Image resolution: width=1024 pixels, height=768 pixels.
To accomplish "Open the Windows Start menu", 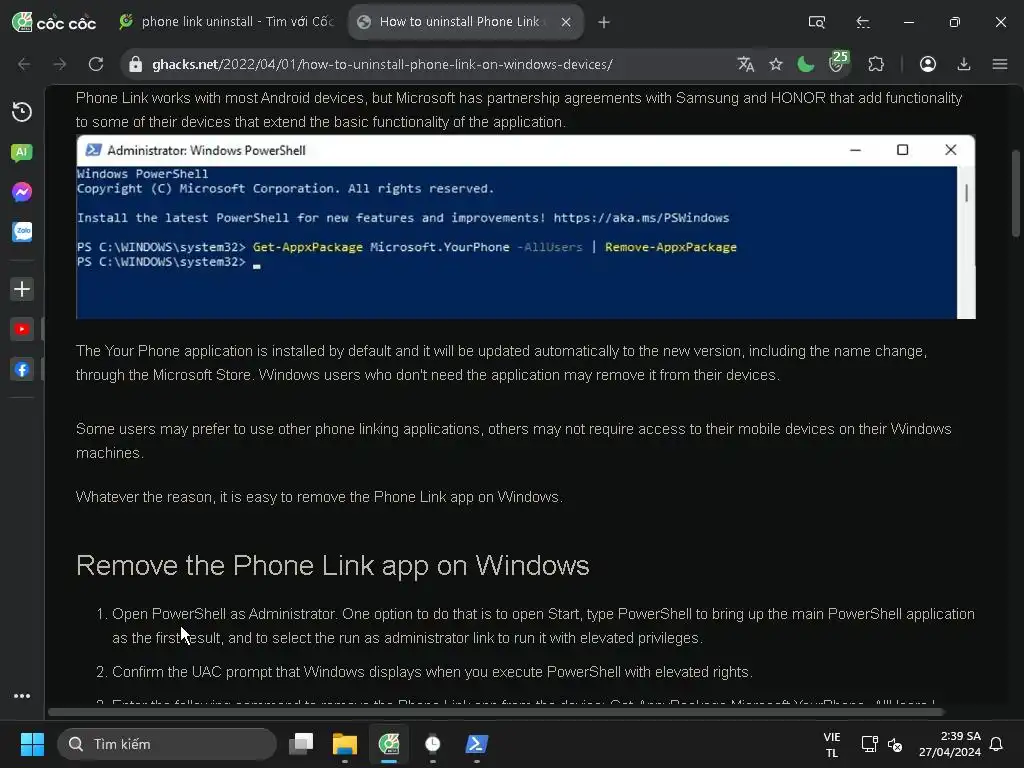I will coord(32,744).
